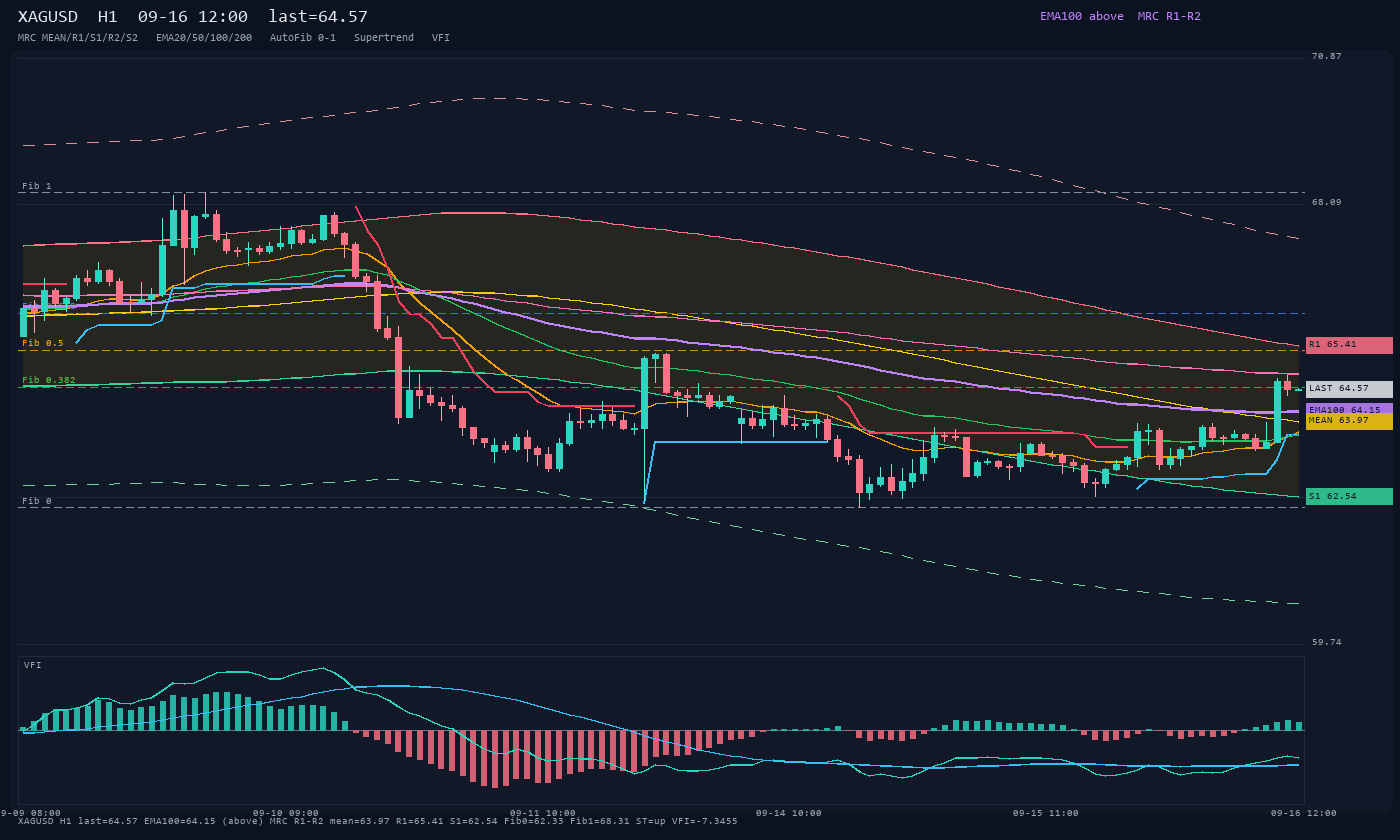Click the '09-15 11:00' time axis label
This screenshot has height=840, width=1400.
point(1046,813)
